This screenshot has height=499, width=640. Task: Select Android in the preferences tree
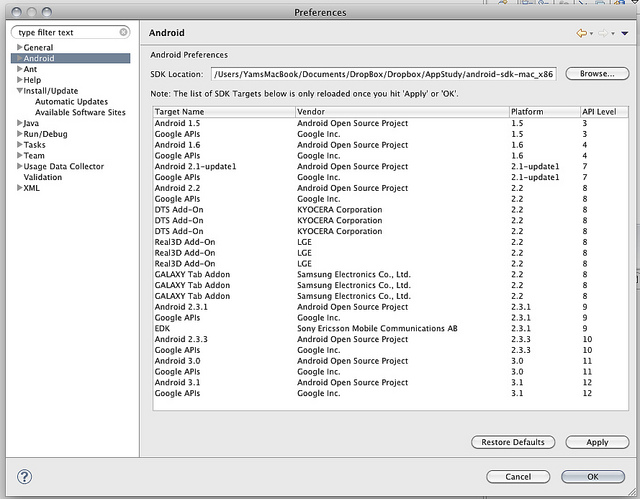point(39,58)
